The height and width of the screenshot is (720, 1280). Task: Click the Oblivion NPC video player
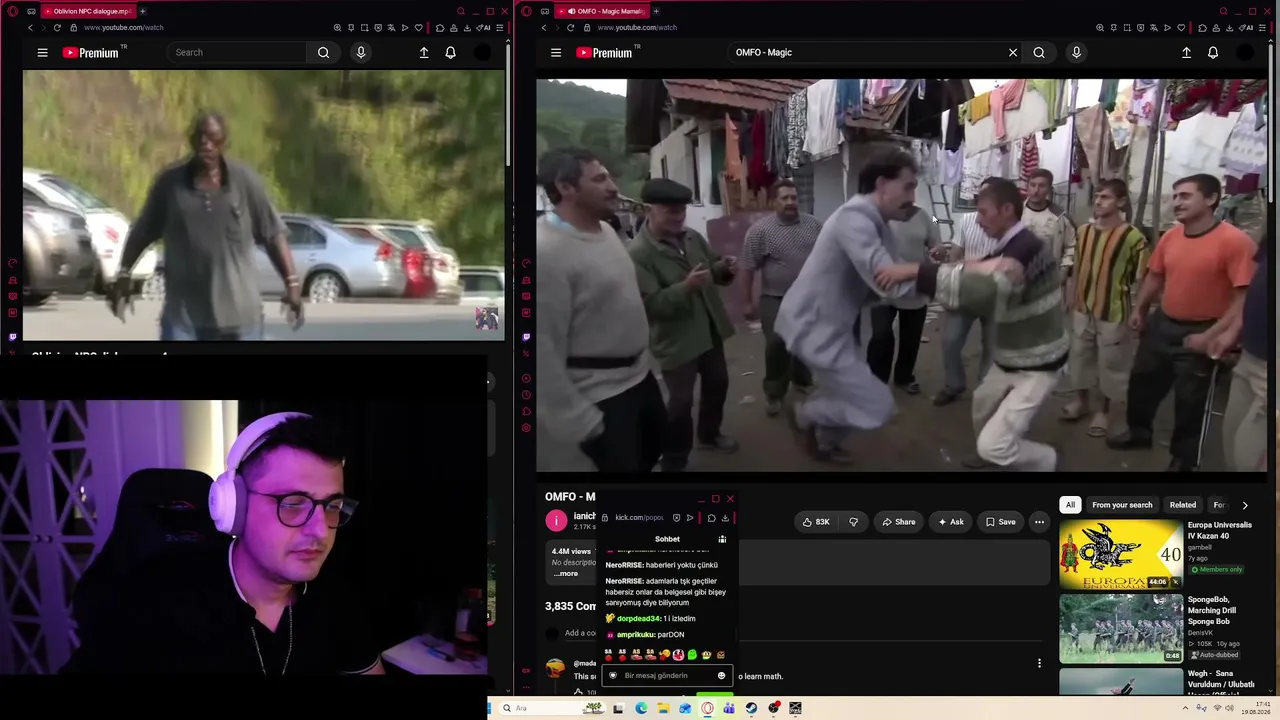click(264, 205)
